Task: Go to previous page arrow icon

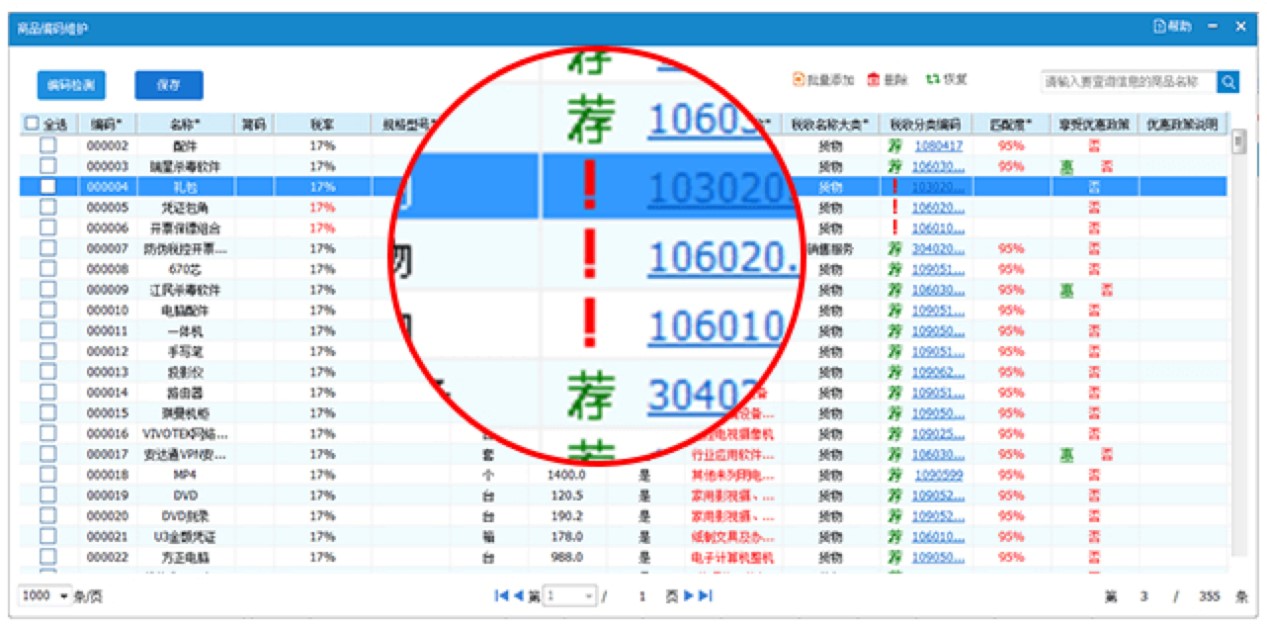Action: coord(518,596)
